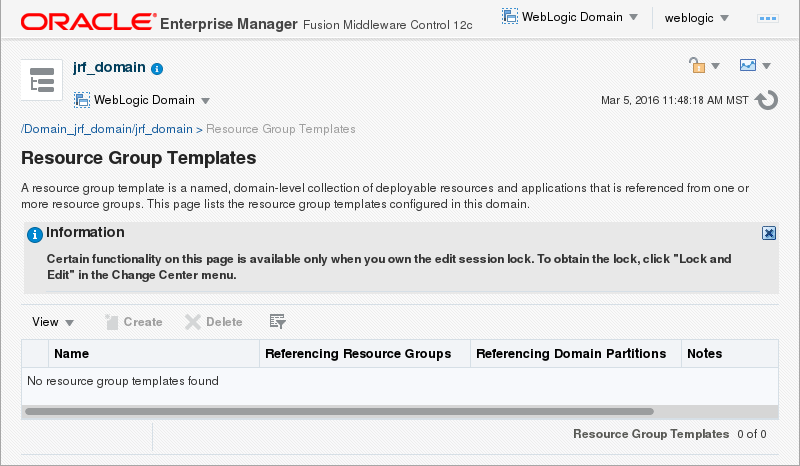Click the jrf_domain target icon

point(43,81)
